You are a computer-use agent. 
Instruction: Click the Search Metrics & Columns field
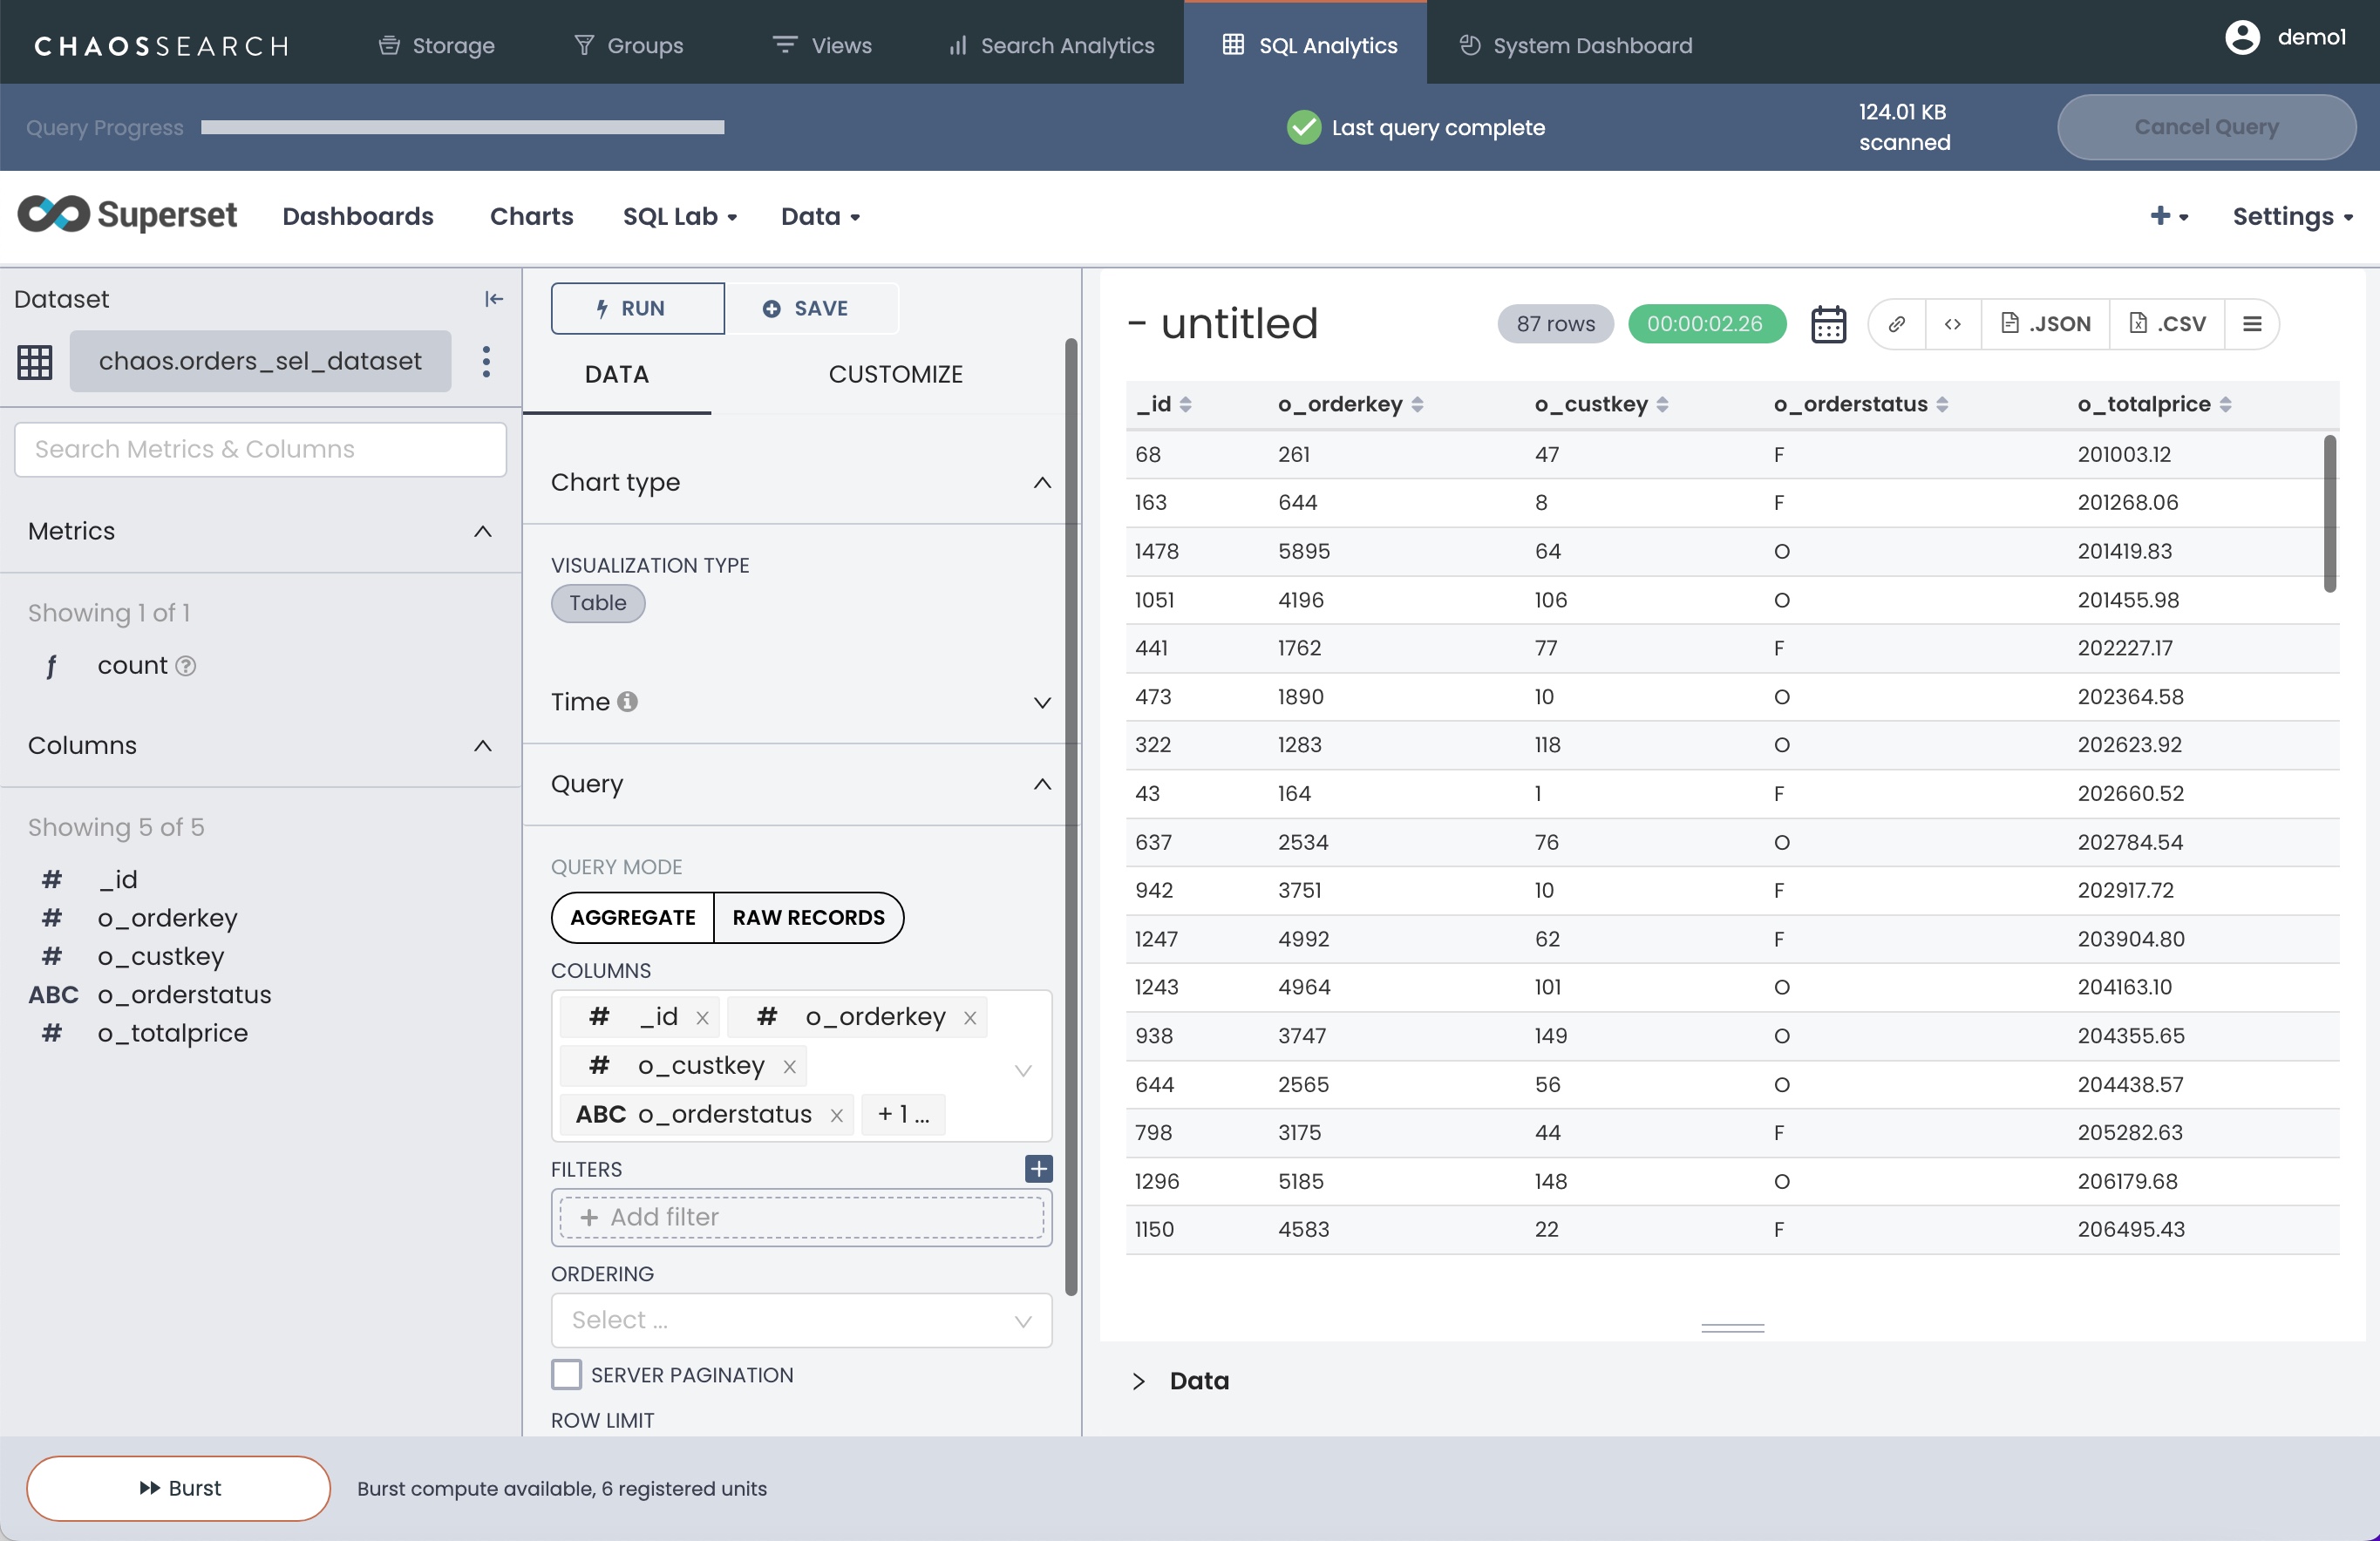click(x=260, y=450)
